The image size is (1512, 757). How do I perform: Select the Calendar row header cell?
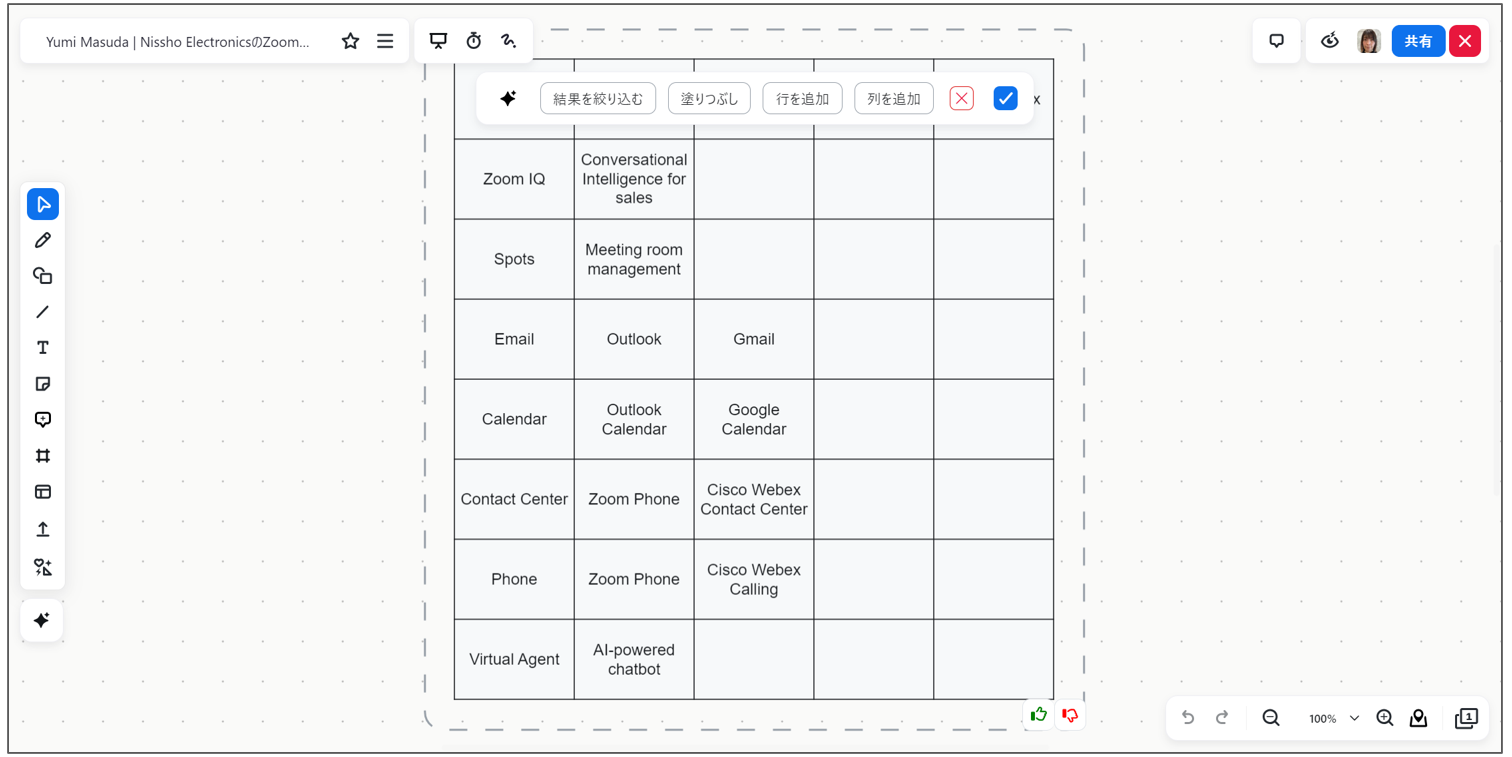point(514,419)
